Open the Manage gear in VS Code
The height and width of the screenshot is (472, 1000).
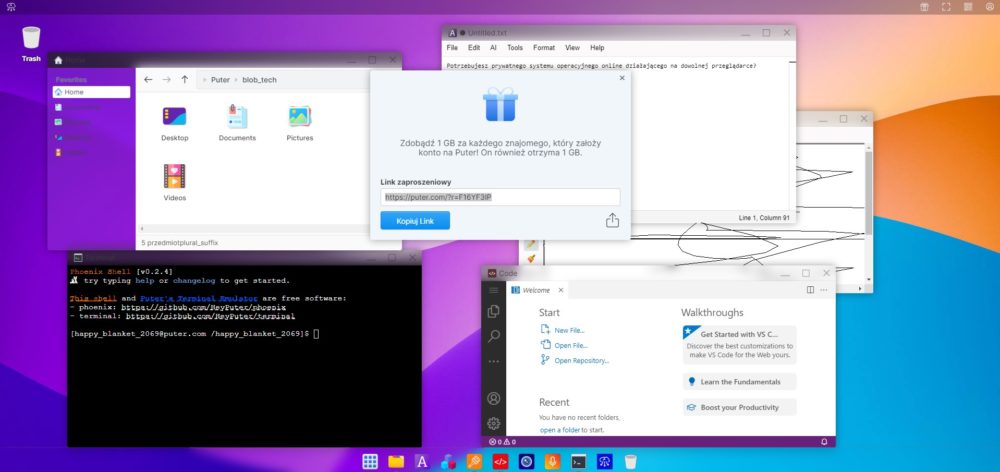click(494, 423)
